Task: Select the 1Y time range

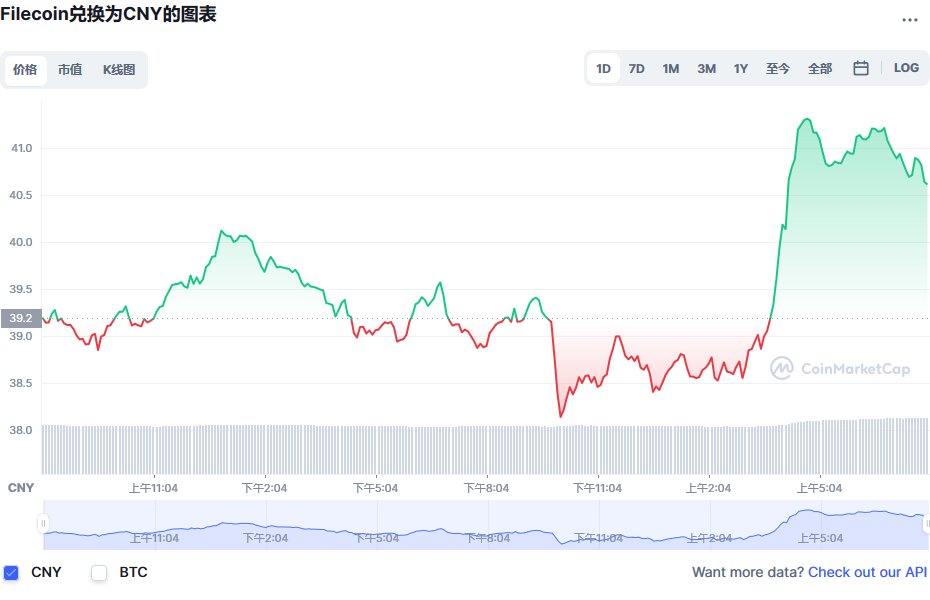Action: (x=741, y=69)
